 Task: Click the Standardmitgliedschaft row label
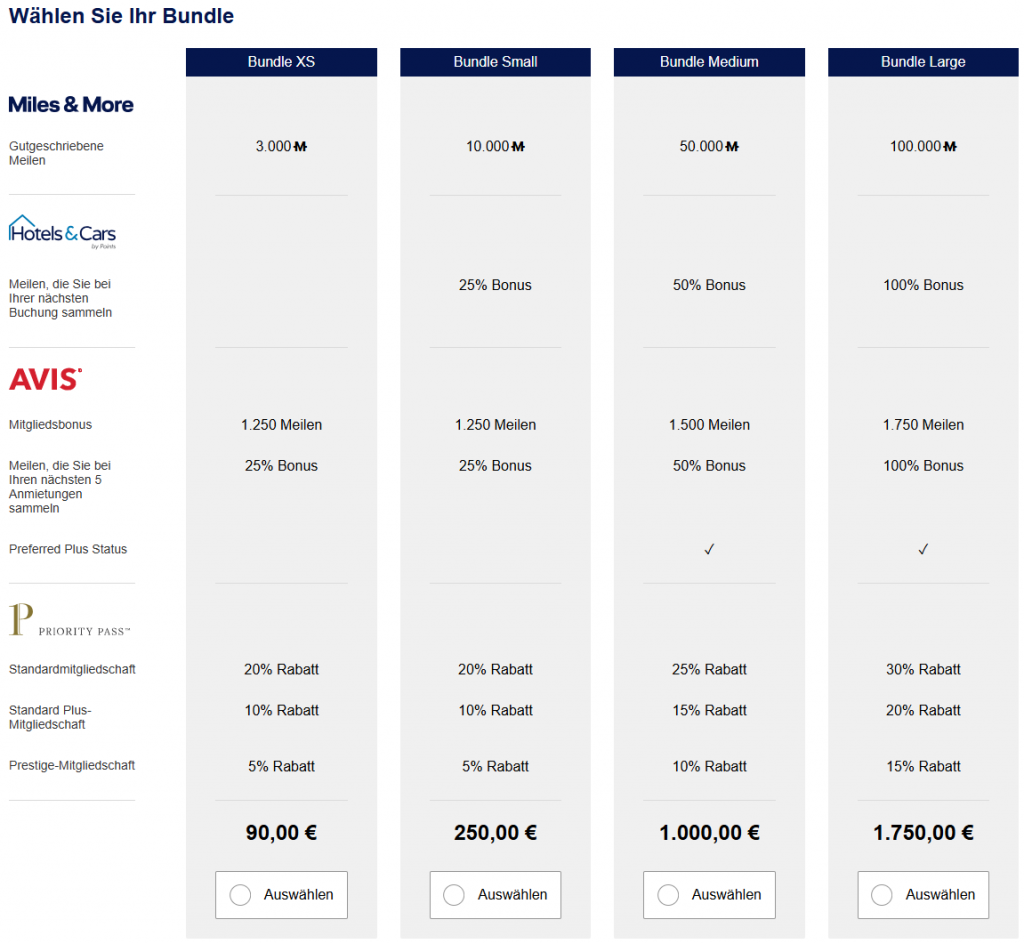[x=72, y=670]
